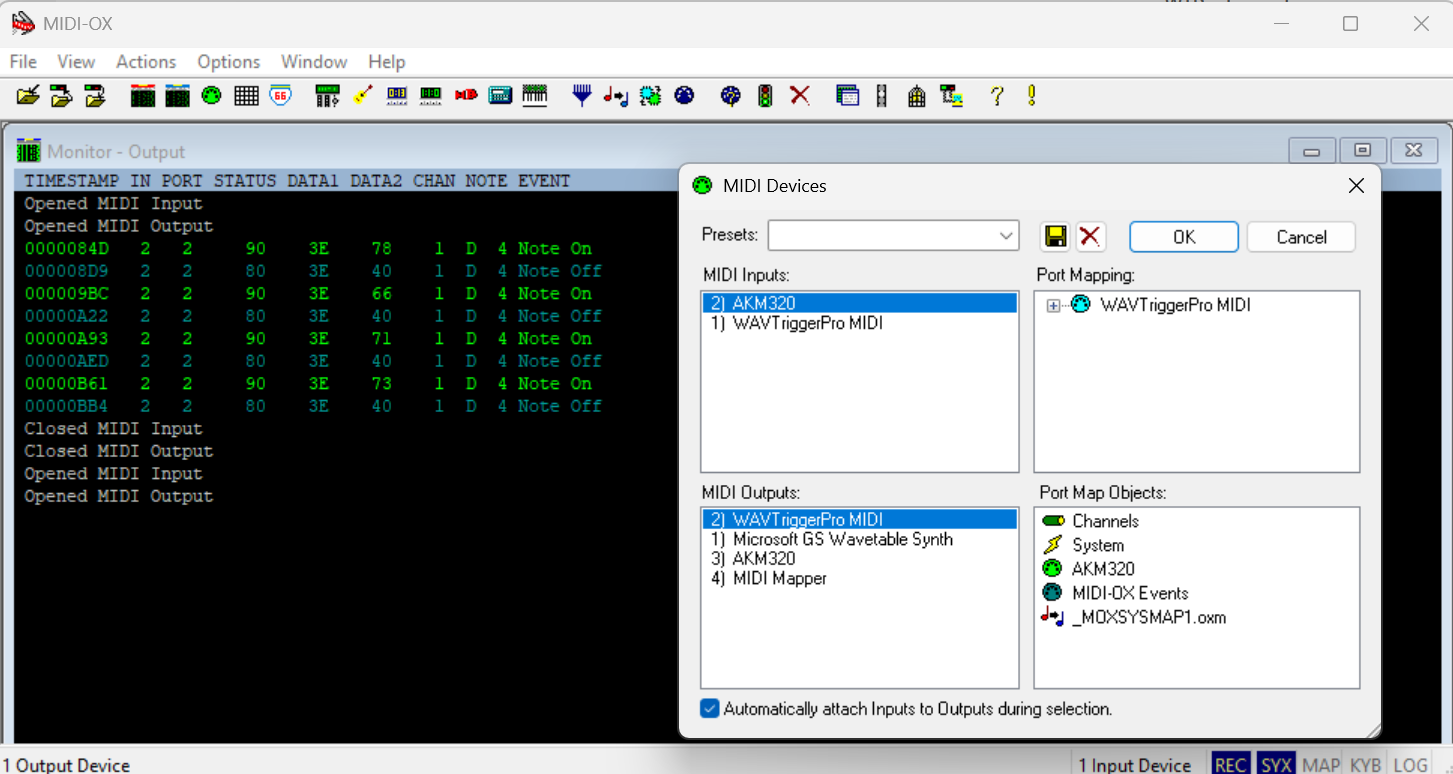Click the piano keyboard toolbar icon
Image resolution: width=1453 pixels, height=774 pixels.
[x=535, y=96]
